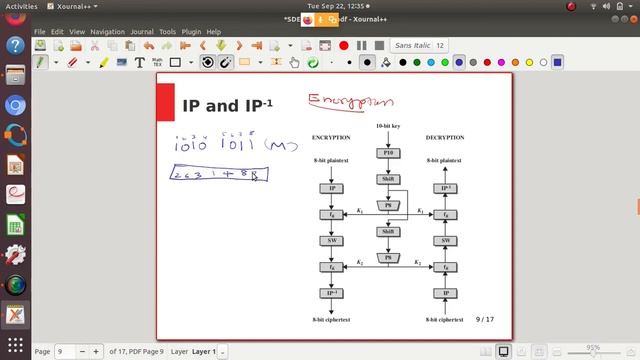This screenshot has height=360, width=640.
Task: Click the Redo arrow icon
Action: click(167, 45)
